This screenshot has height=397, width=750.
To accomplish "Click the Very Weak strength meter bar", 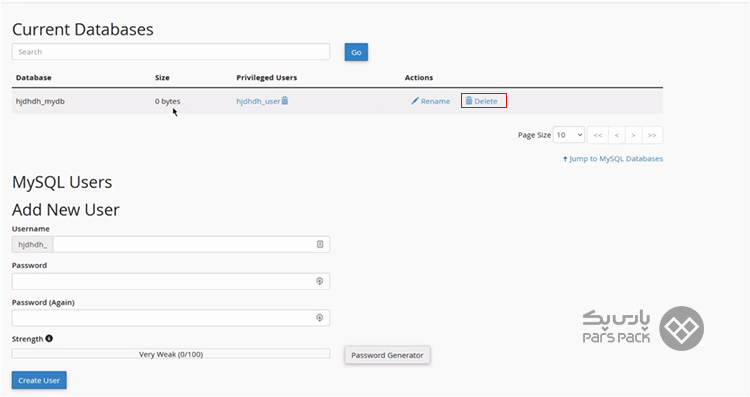I will click(x=171, y=354).
